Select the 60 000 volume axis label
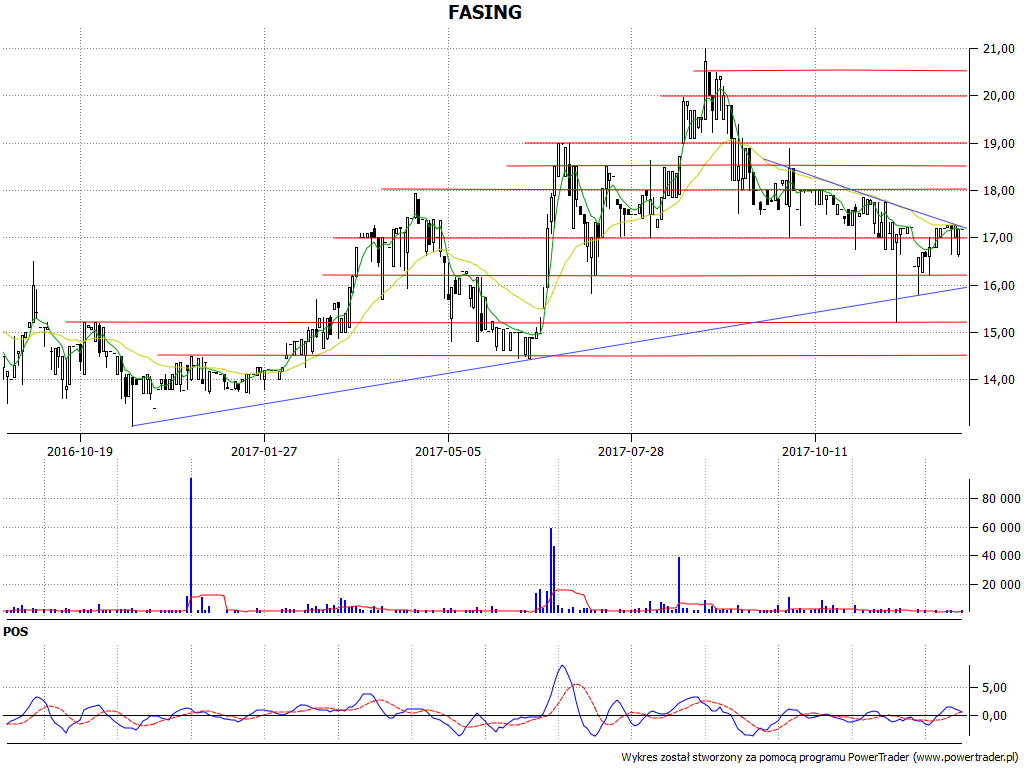Screen dimensions: 1024x768 click(1001, 528)
